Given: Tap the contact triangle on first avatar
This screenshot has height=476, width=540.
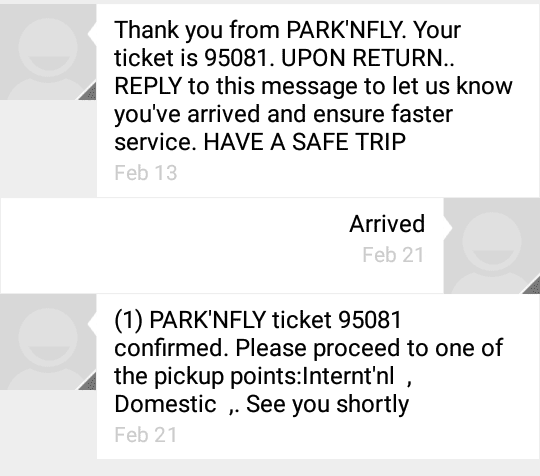Looking at the screenshot, I should (87, 92).
